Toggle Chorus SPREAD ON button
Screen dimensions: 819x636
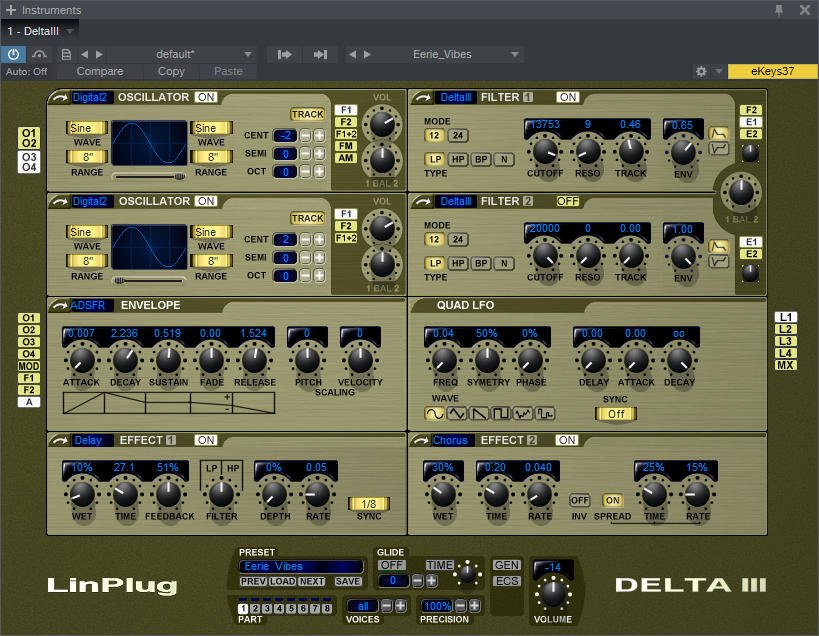pyautogui.click(x=613, y=500)
